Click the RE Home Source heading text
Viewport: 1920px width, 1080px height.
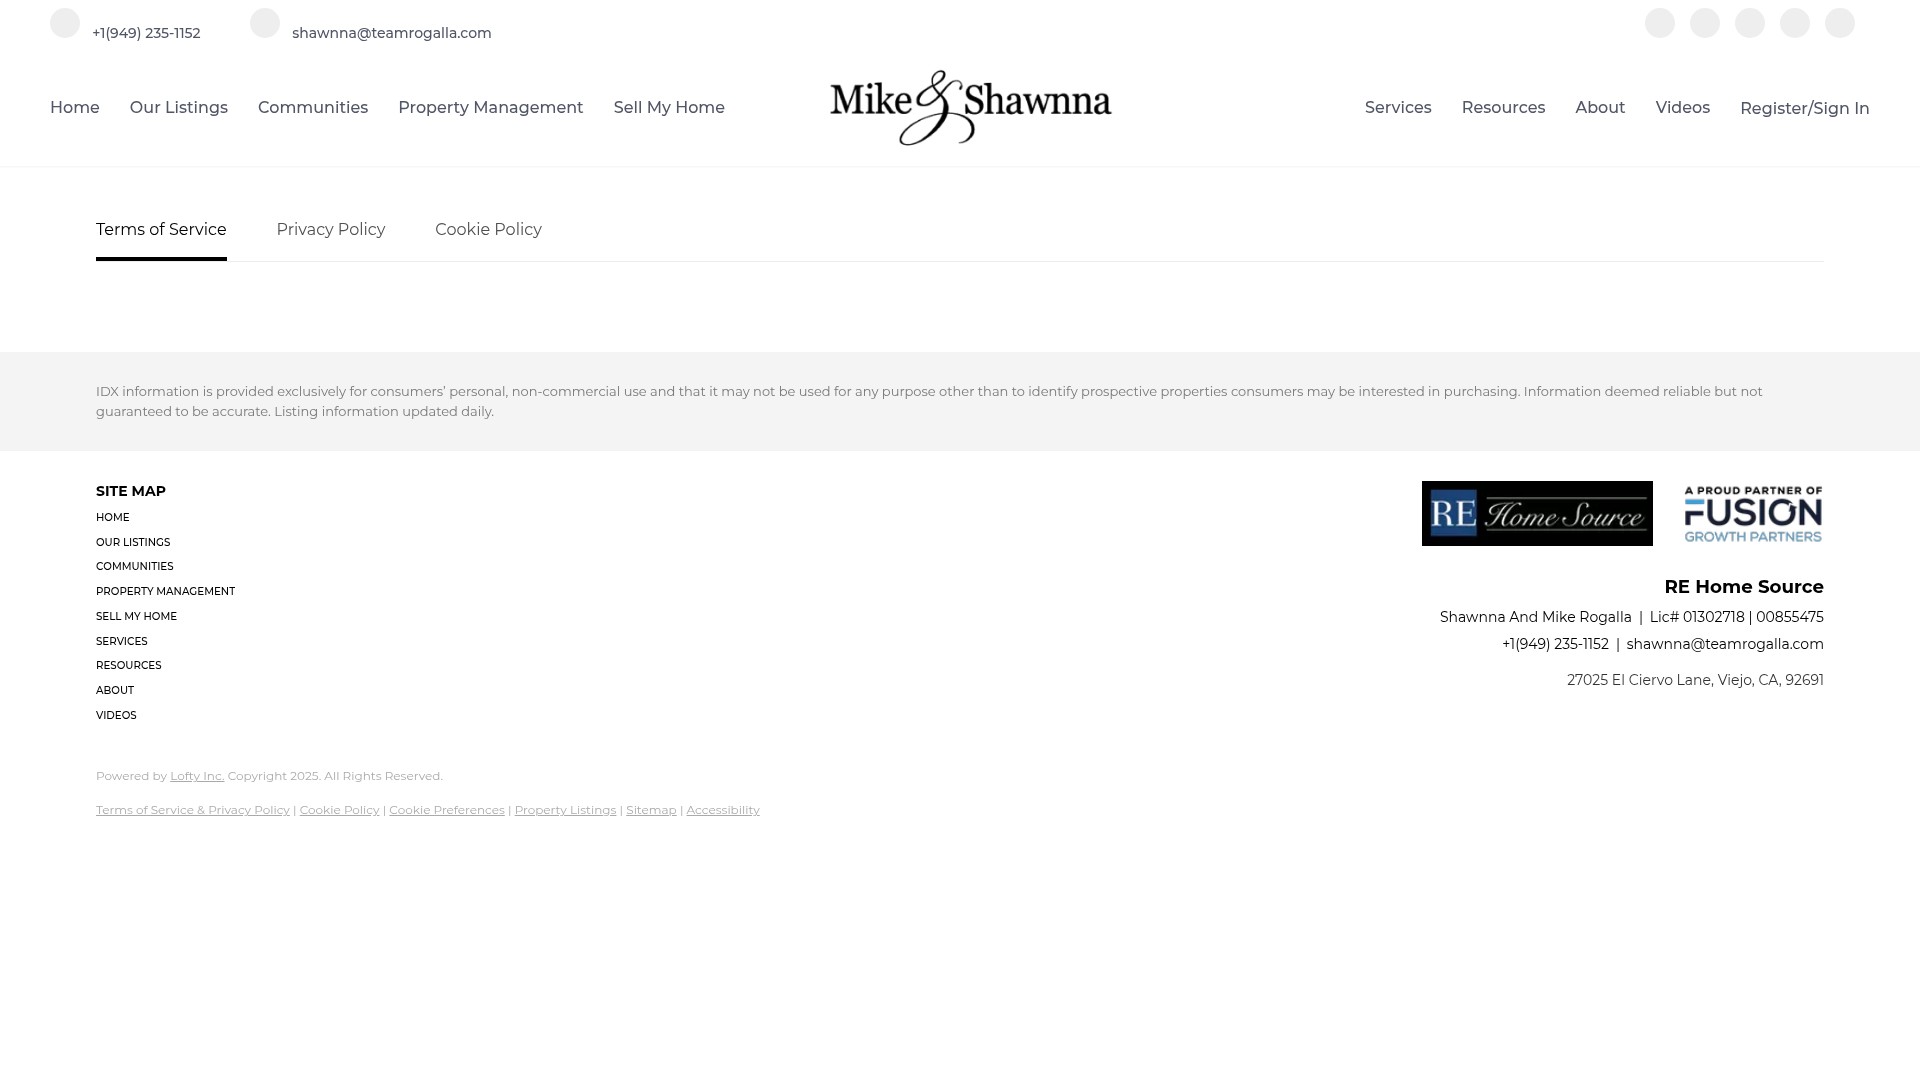[1744, 587]
